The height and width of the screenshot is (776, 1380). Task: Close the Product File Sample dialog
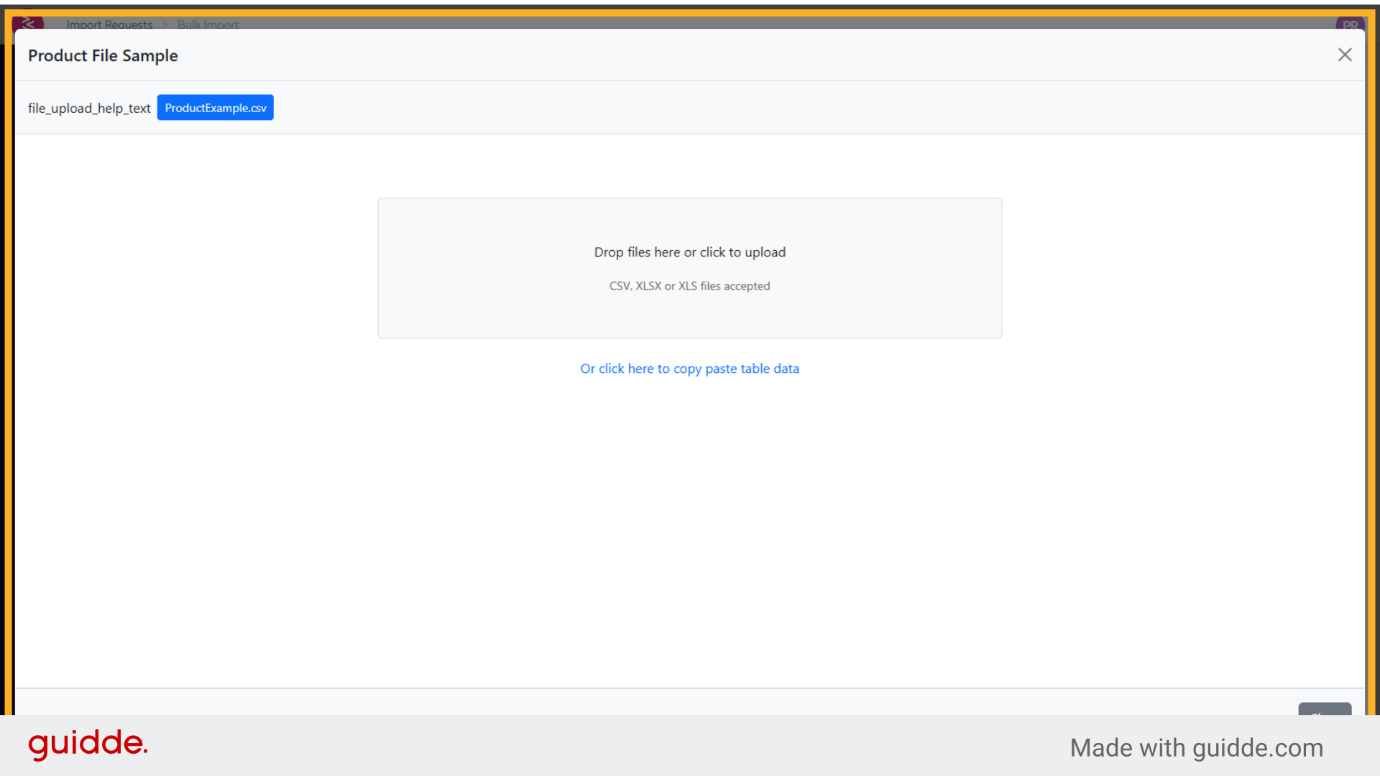tap(1344, 55)
